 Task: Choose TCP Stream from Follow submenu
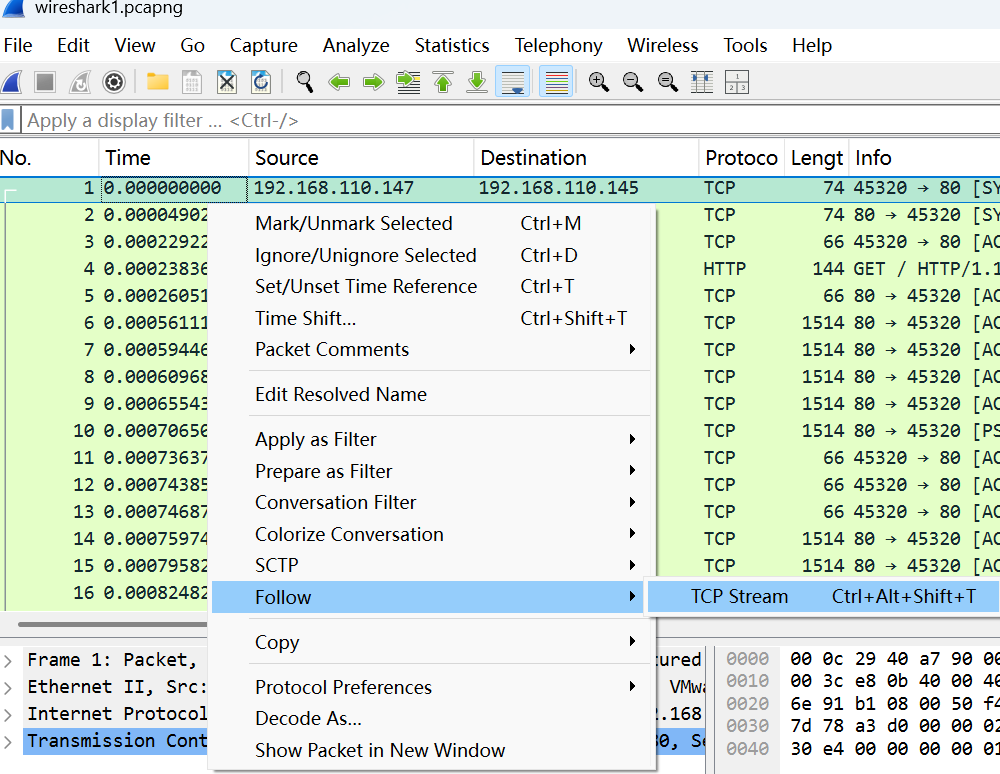[739, 597]
